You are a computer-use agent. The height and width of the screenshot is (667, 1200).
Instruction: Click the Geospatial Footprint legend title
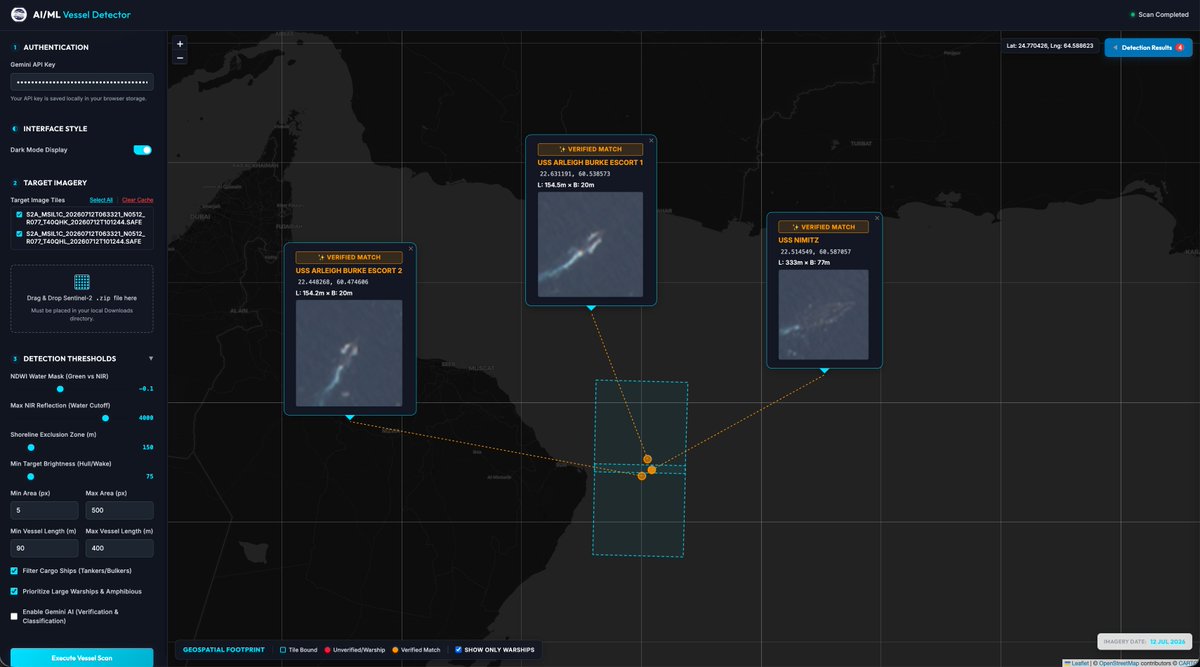(224, 650)
